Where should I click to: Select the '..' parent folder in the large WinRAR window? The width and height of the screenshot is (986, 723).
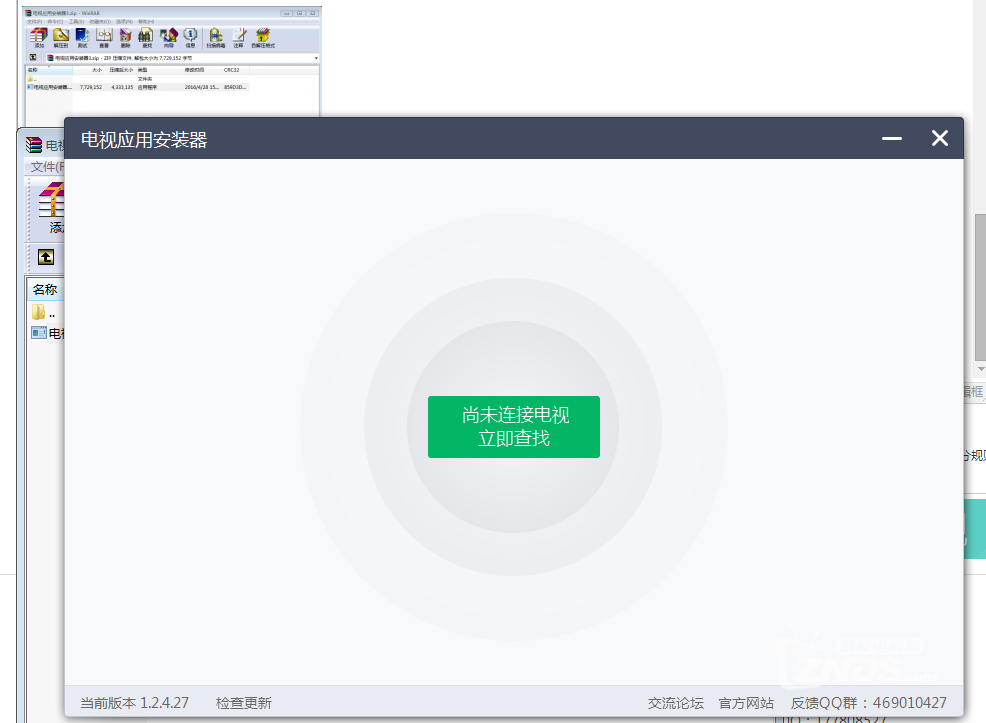pos(43,312)
